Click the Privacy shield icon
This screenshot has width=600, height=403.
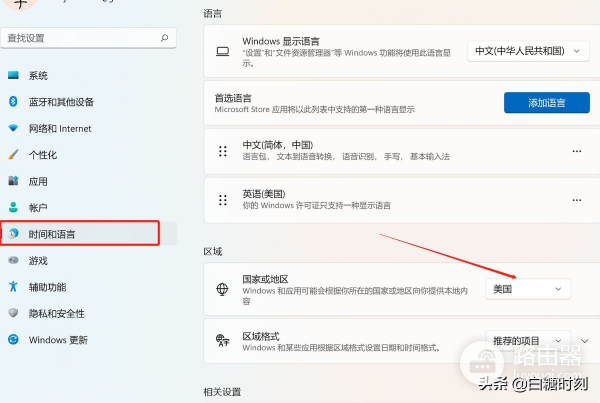coord(13,313)
